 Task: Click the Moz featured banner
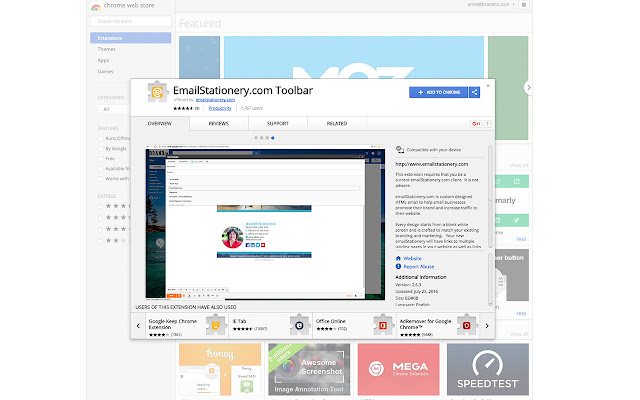(x=354, y=57)
